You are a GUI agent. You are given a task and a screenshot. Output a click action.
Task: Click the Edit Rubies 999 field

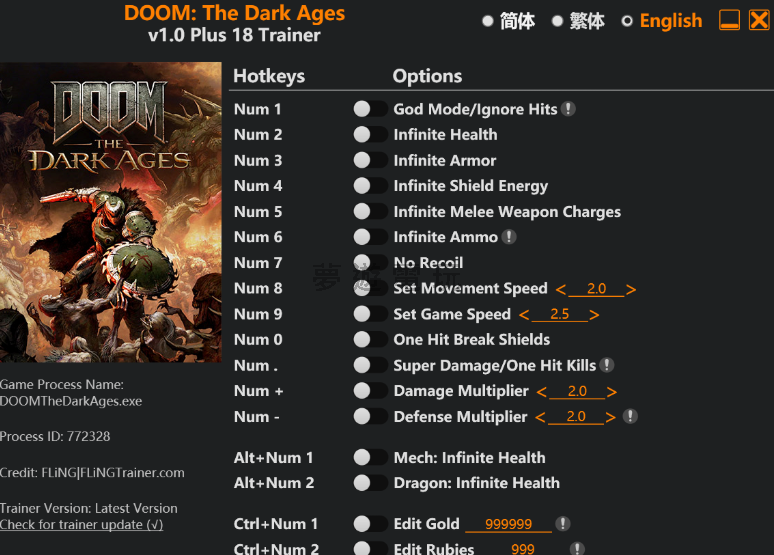pyautogui.click(x=523, y=549)
